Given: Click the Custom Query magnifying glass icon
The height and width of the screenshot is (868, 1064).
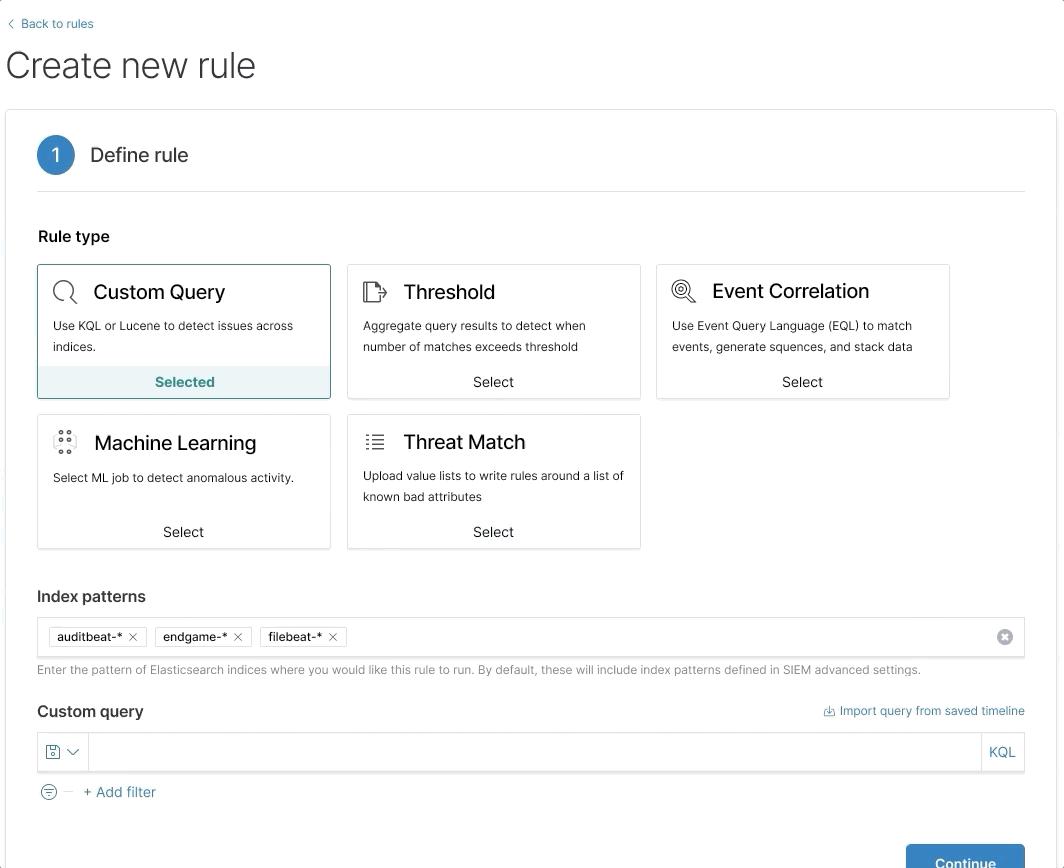Looking at the screenshot, I should (64, 291).
